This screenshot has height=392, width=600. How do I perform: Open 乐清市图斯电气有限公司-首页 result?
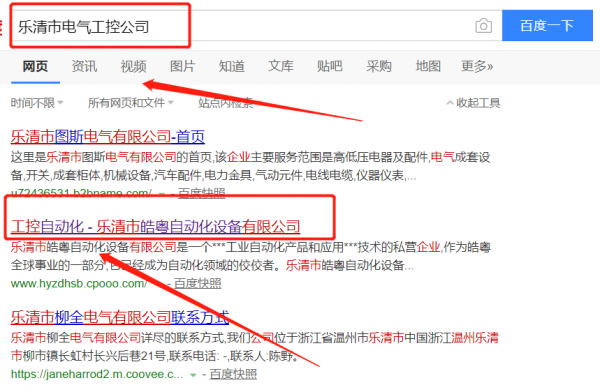(x=108, y=137)
